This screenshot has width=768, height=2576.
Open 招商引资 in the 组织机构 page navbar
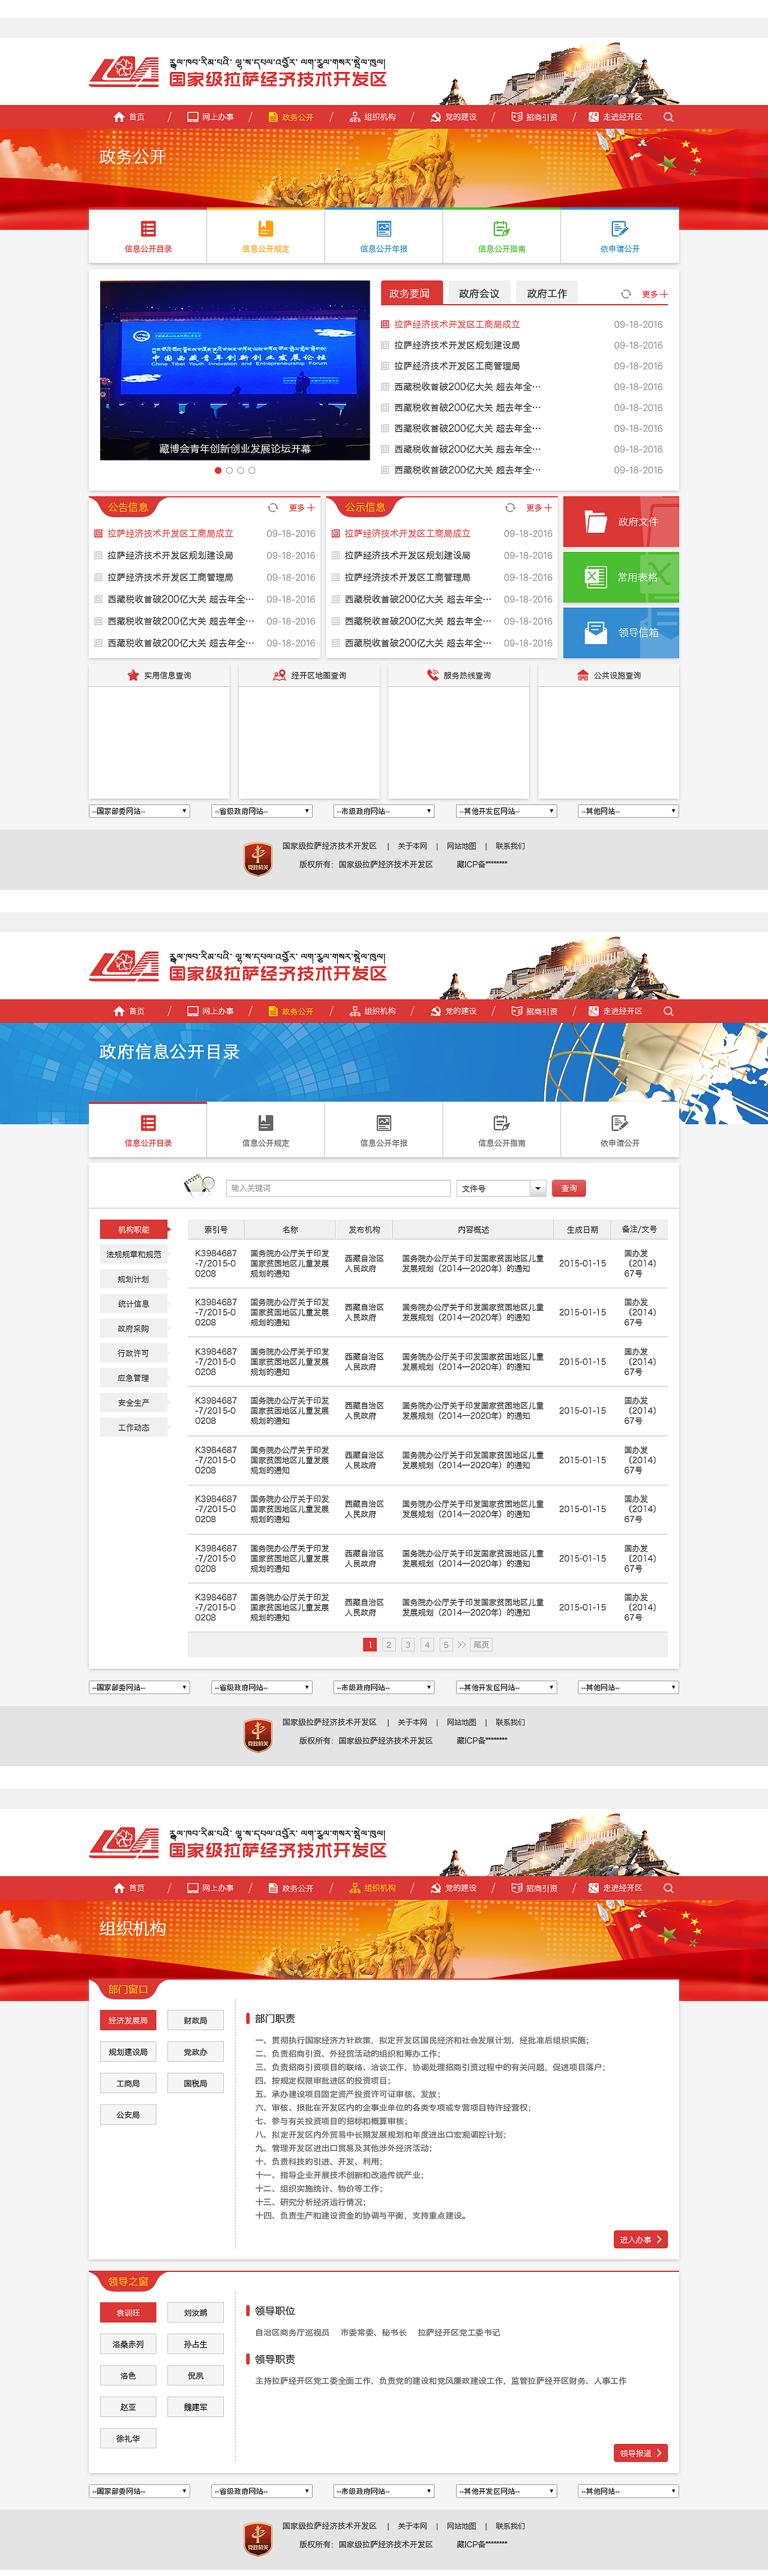(535, 1888)
